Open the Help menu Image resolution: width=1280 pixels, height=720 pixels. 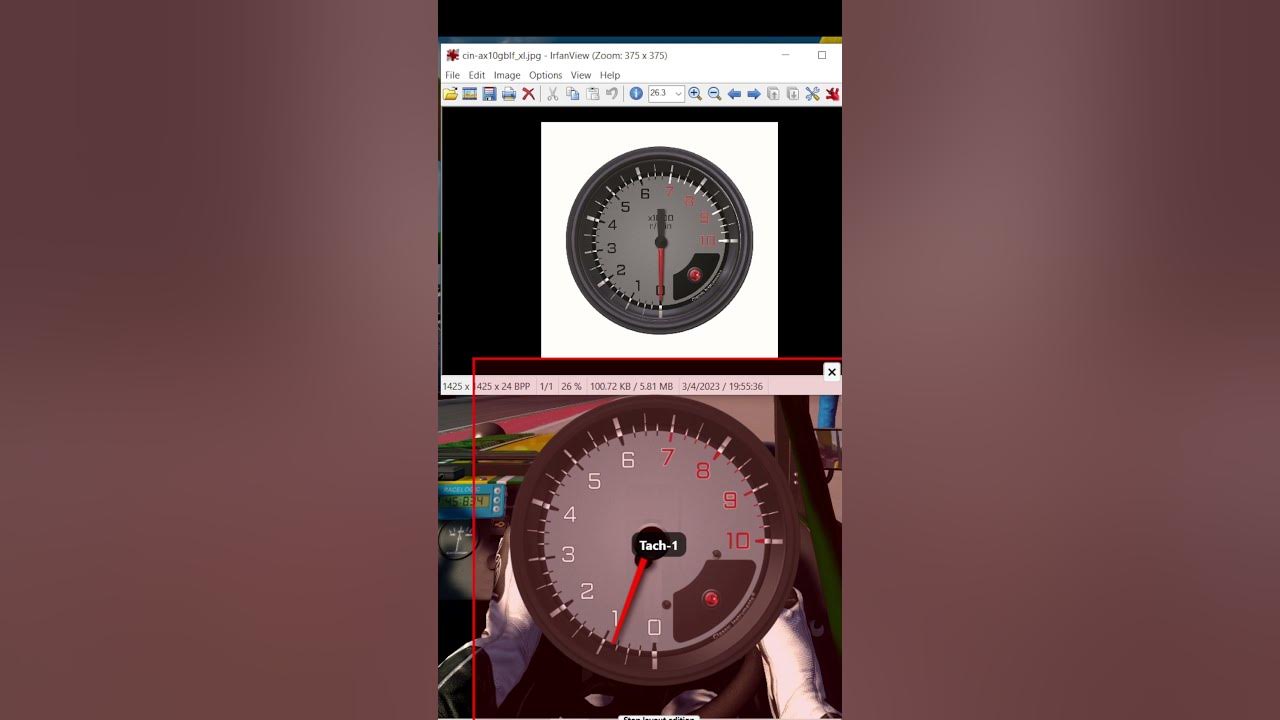tap(610, 75)
